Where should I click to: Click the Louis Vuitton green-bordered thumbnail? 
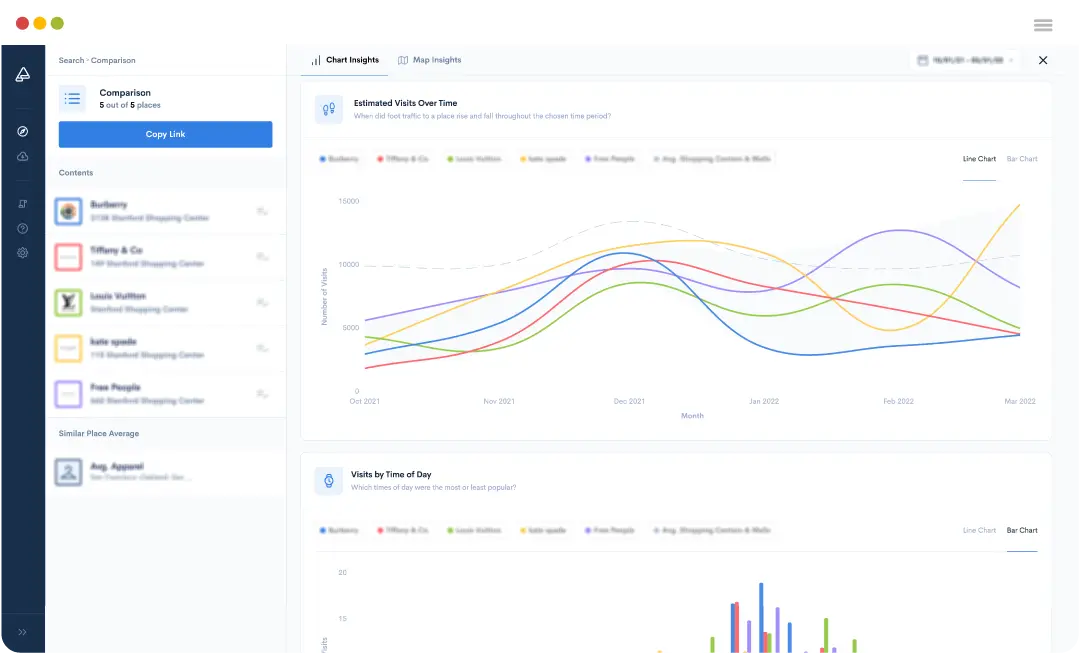pyautogui.click(x=68, y=302)
